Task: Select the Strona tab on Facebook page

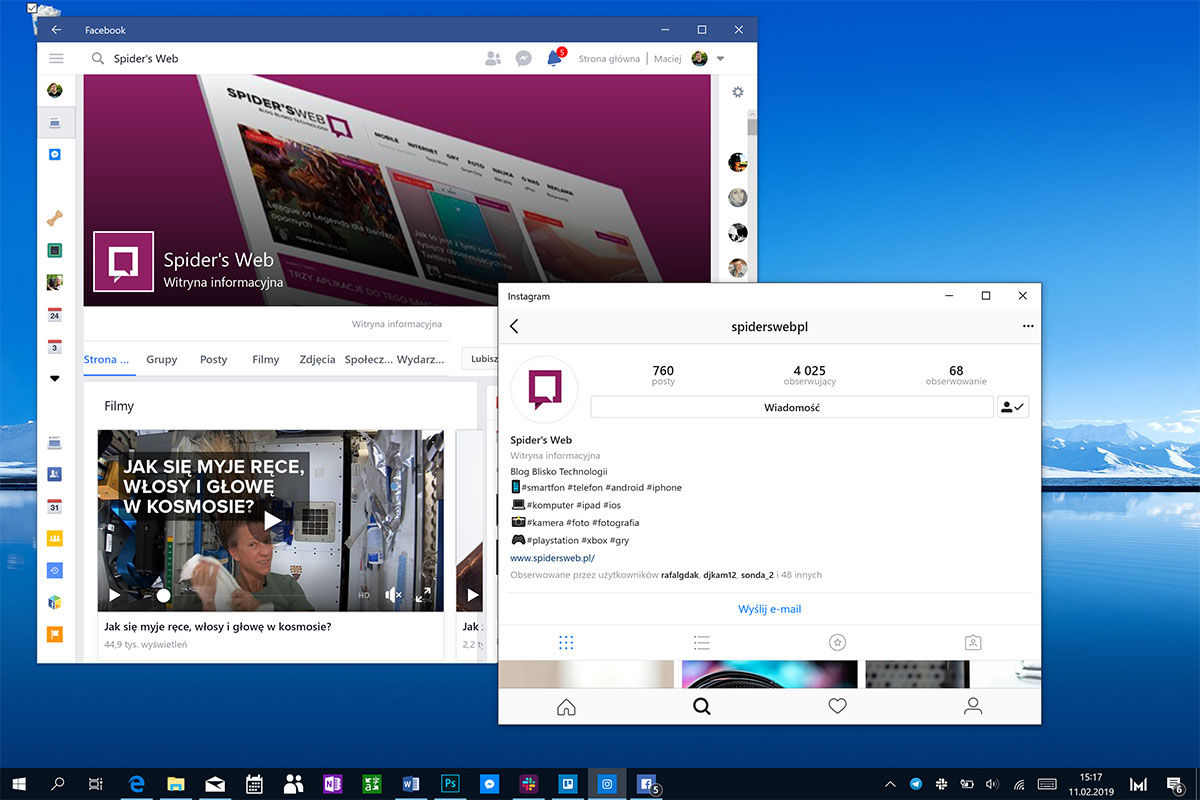Action: pos(107,359)
